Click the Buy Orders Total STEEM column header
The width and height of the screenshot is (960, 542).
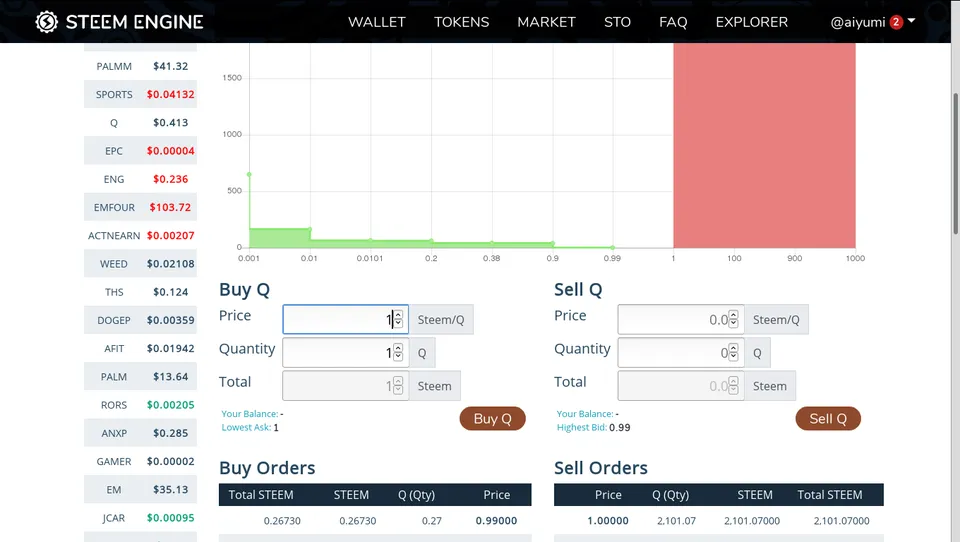click(x=261, y=495)
